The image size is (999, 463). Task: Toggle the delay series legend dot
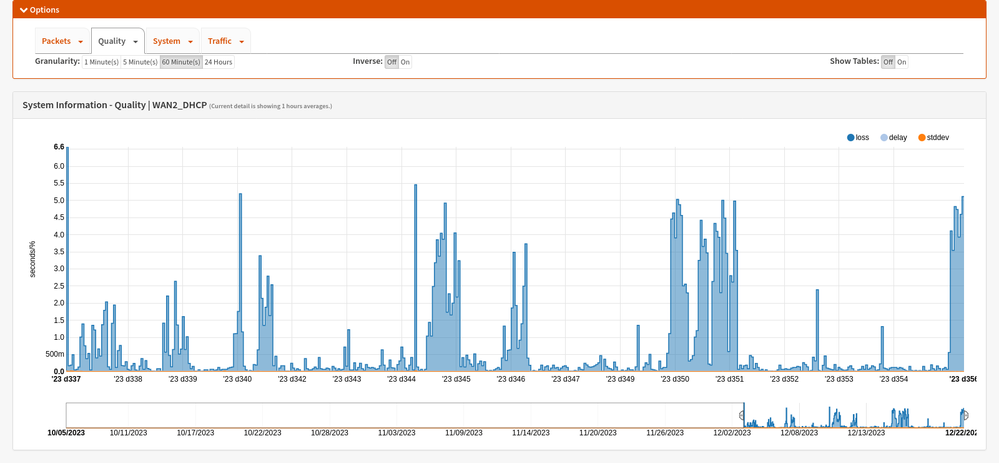pos(884,137)
